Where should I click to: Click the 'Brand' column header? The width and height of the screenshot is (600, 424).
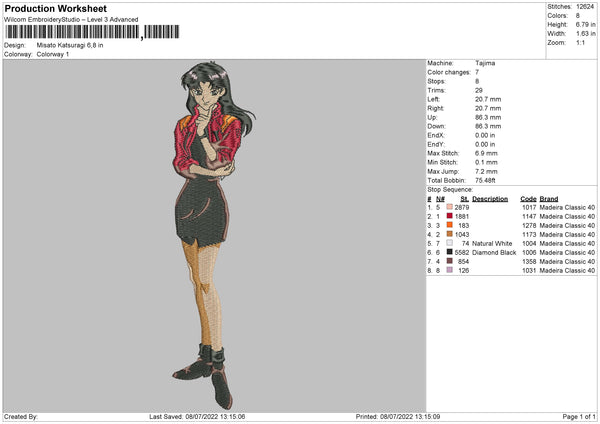549,199
